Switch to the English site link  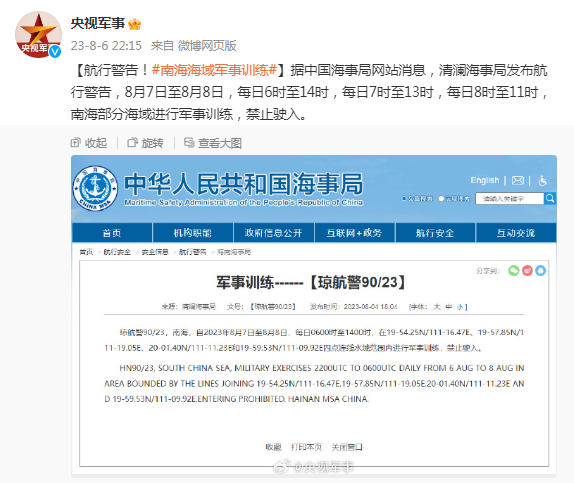485,180
